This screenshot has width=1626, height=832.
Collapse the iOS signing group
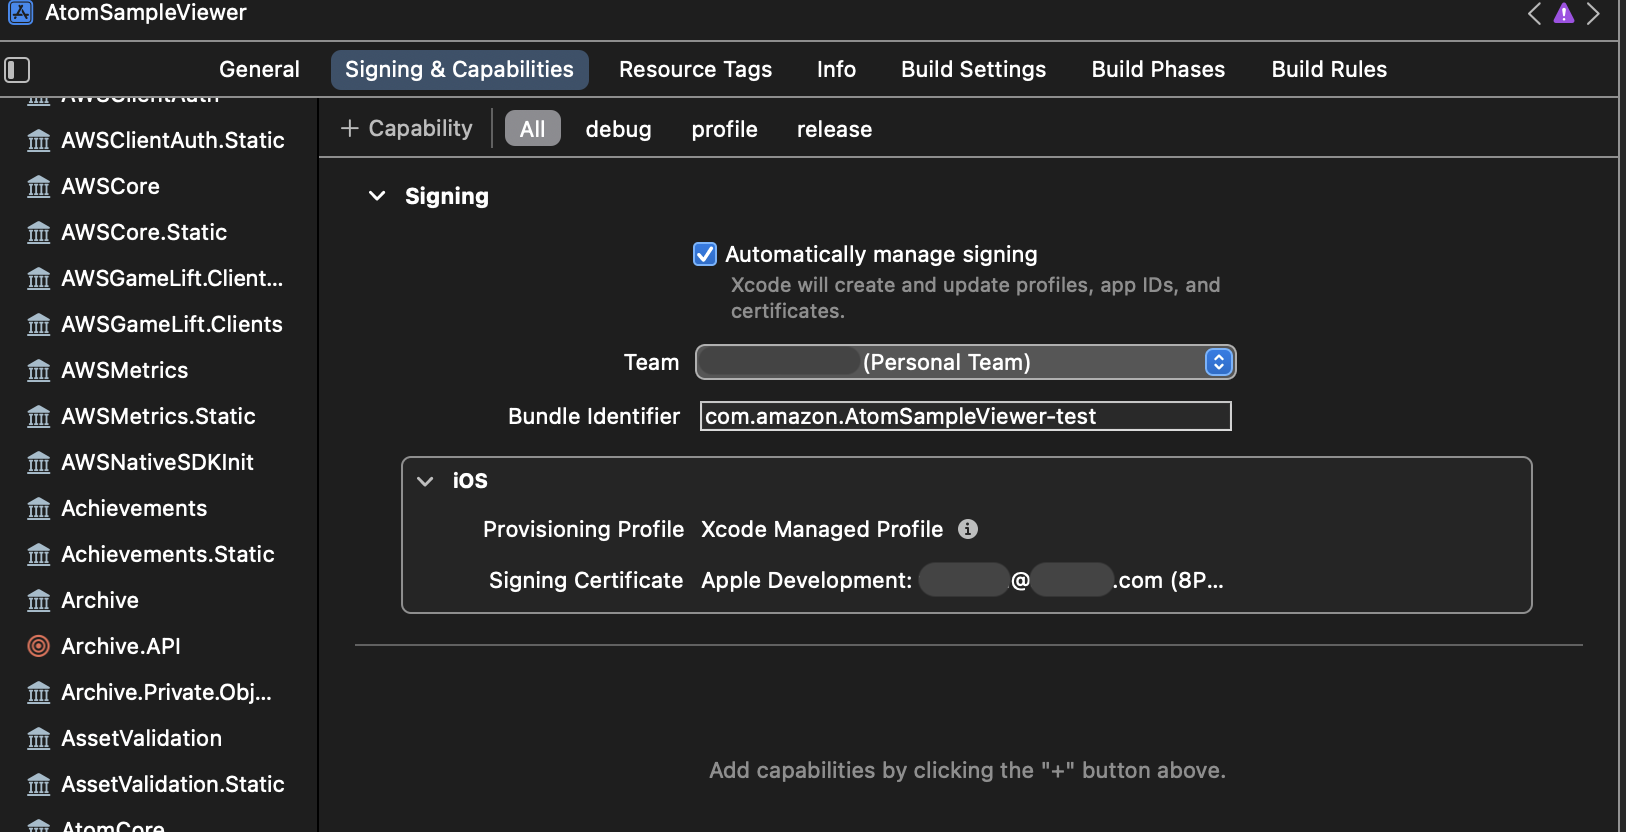point(425,481)
